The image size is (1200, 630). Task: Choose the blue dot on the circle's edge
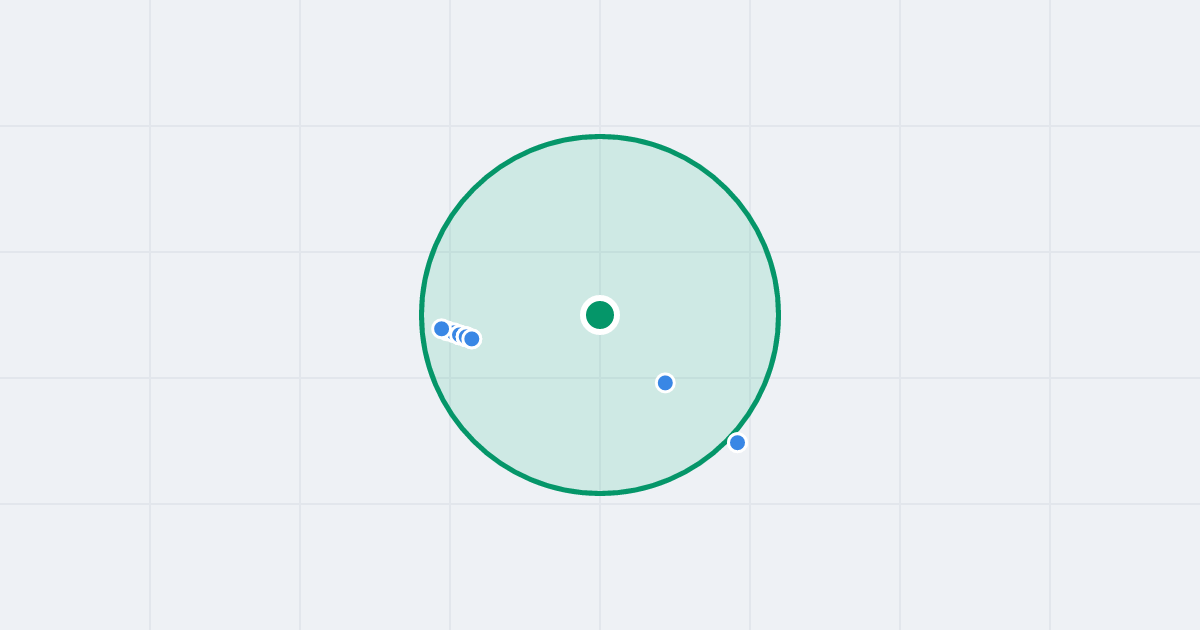(737, 442)
